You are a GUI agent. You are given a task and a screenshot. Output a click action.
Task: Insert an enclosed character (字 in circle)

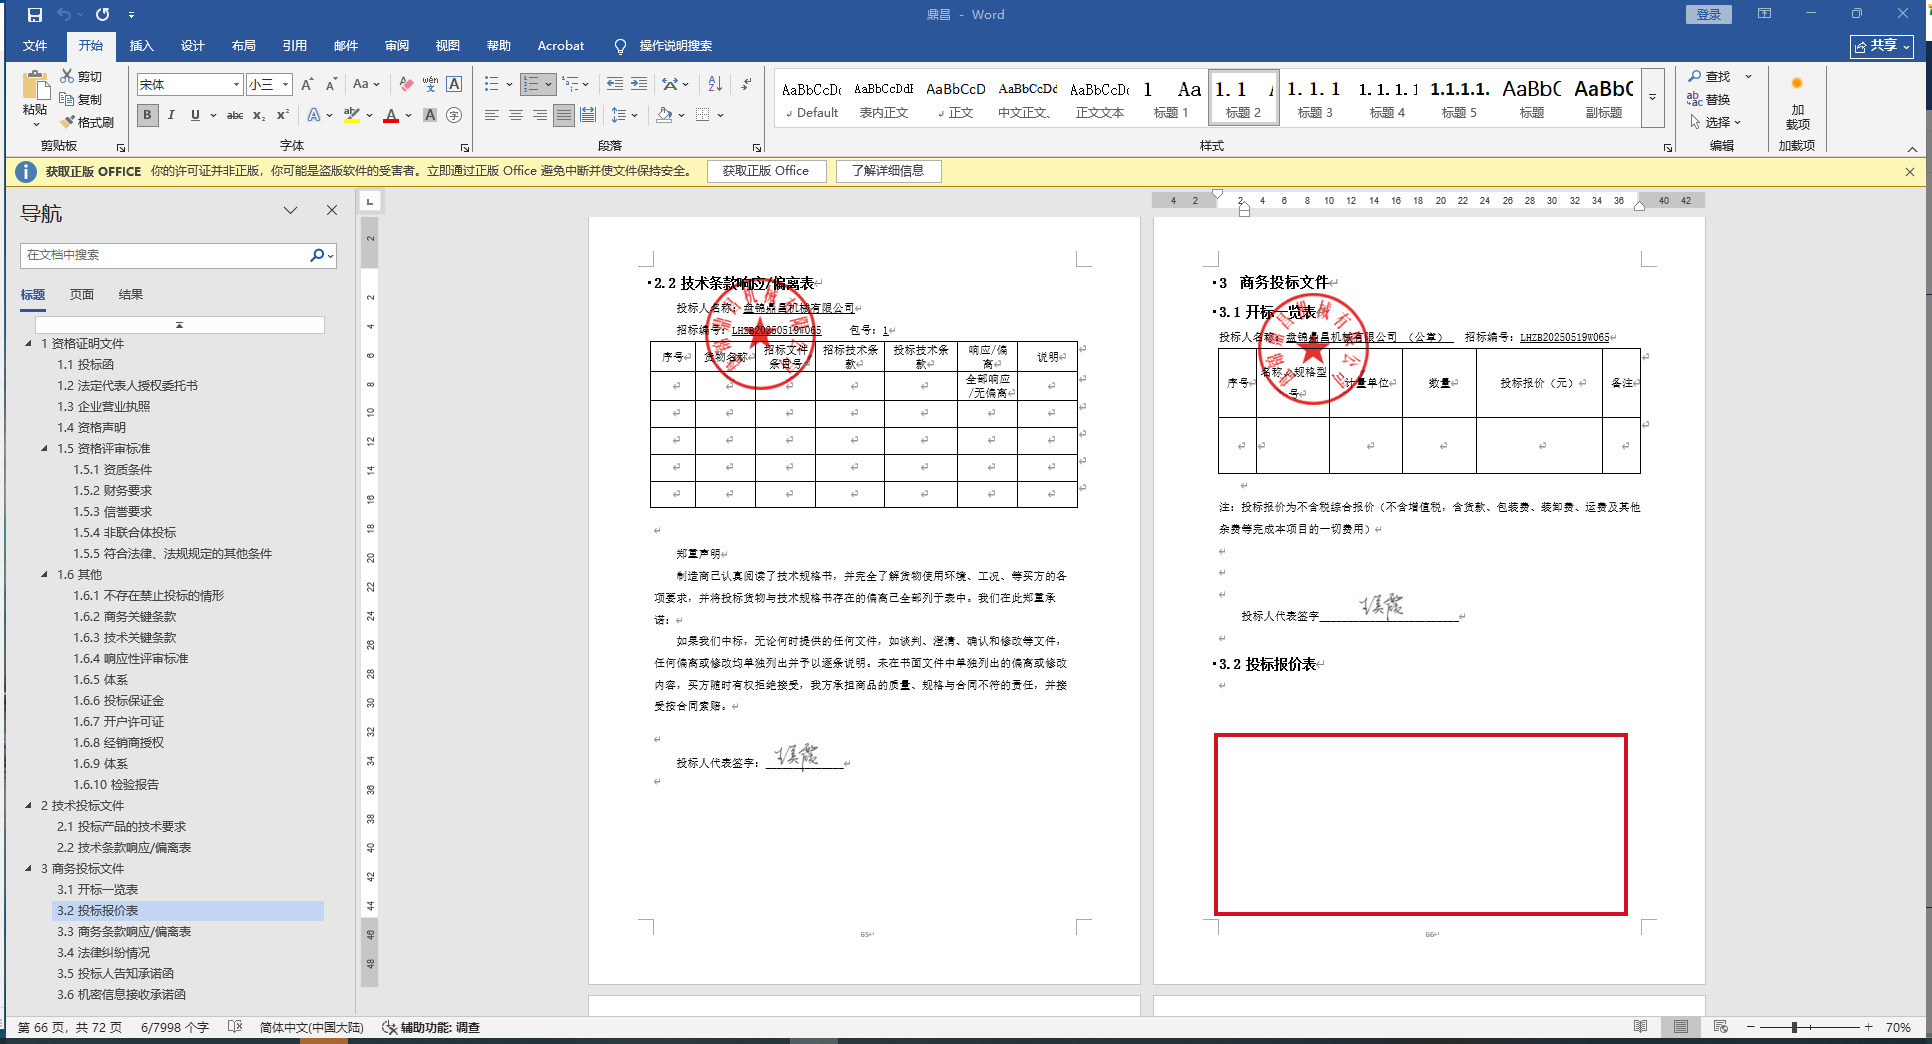pos(454,115)
